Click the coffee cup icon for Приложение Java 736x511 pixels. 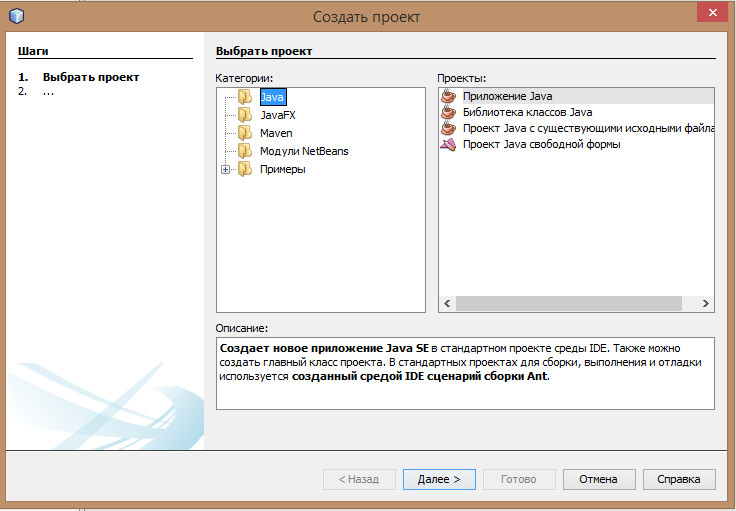point(448,96)
